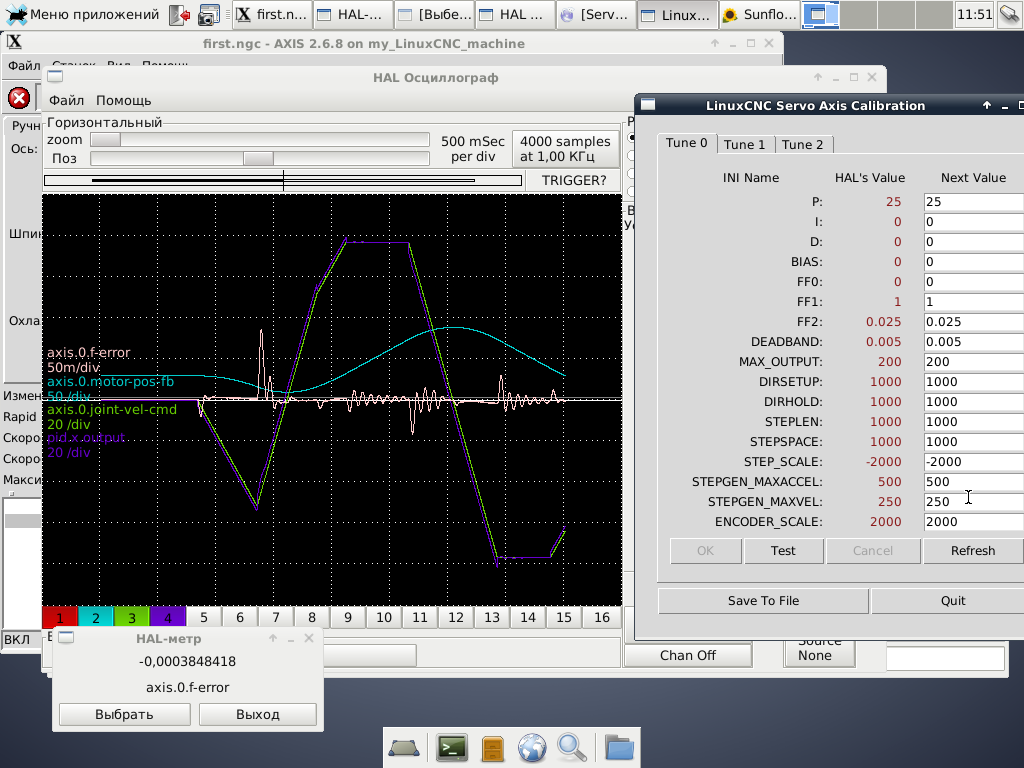This screenshot has height=768, width=1024.
Task: Click the show desktop icon in dock
Action: coord(405,747)
